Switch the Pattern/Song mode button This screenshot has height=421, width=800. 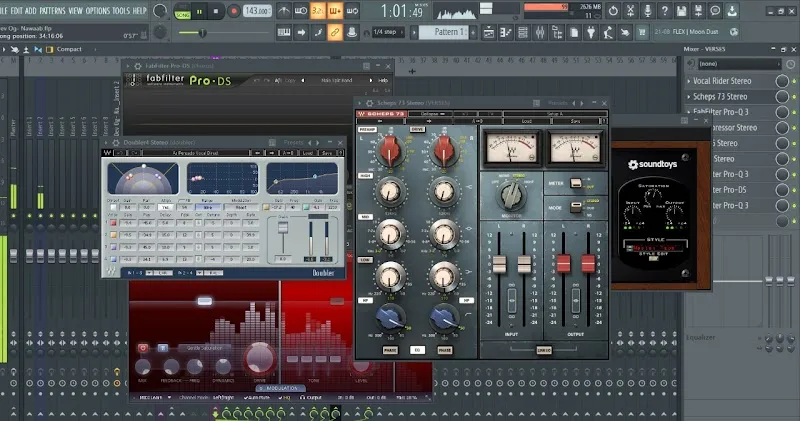(x=182, y=11)
